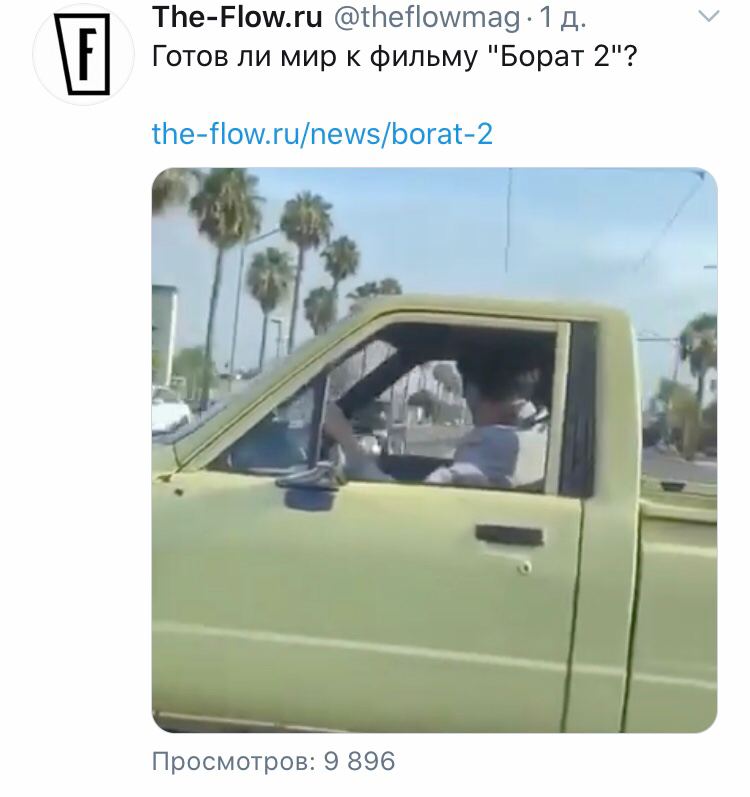Tap the truck's side mirror in video
Viewport: 750px width, 797px height.
click(x=311, y=488)
